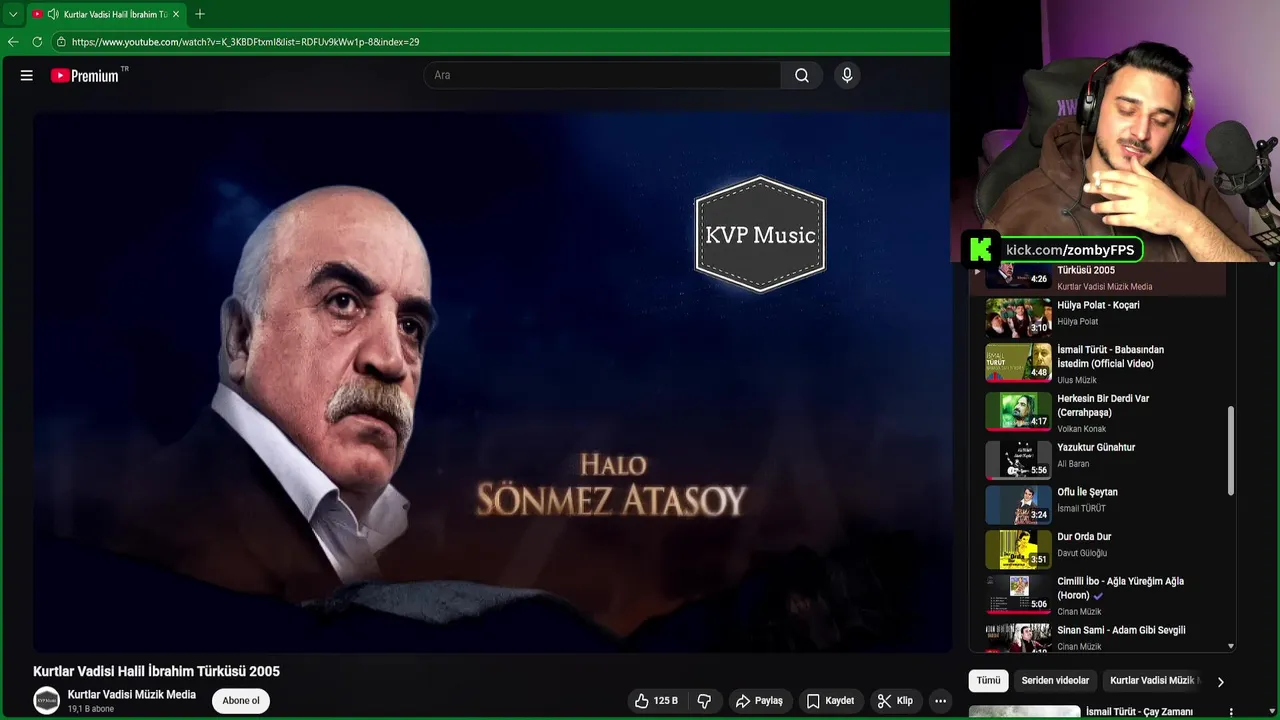The height and width of the screenshot is (720, 1280).
Task: Open the tab search dropdown arrow
Action: click(x=13, y=14)
